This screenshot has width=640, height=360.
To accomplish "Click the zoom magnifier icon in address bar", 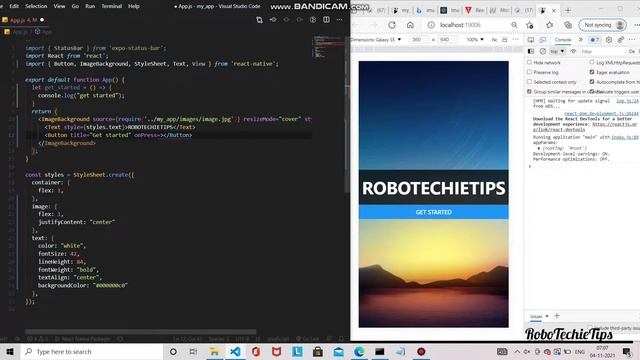I will (x=514, y=25).
